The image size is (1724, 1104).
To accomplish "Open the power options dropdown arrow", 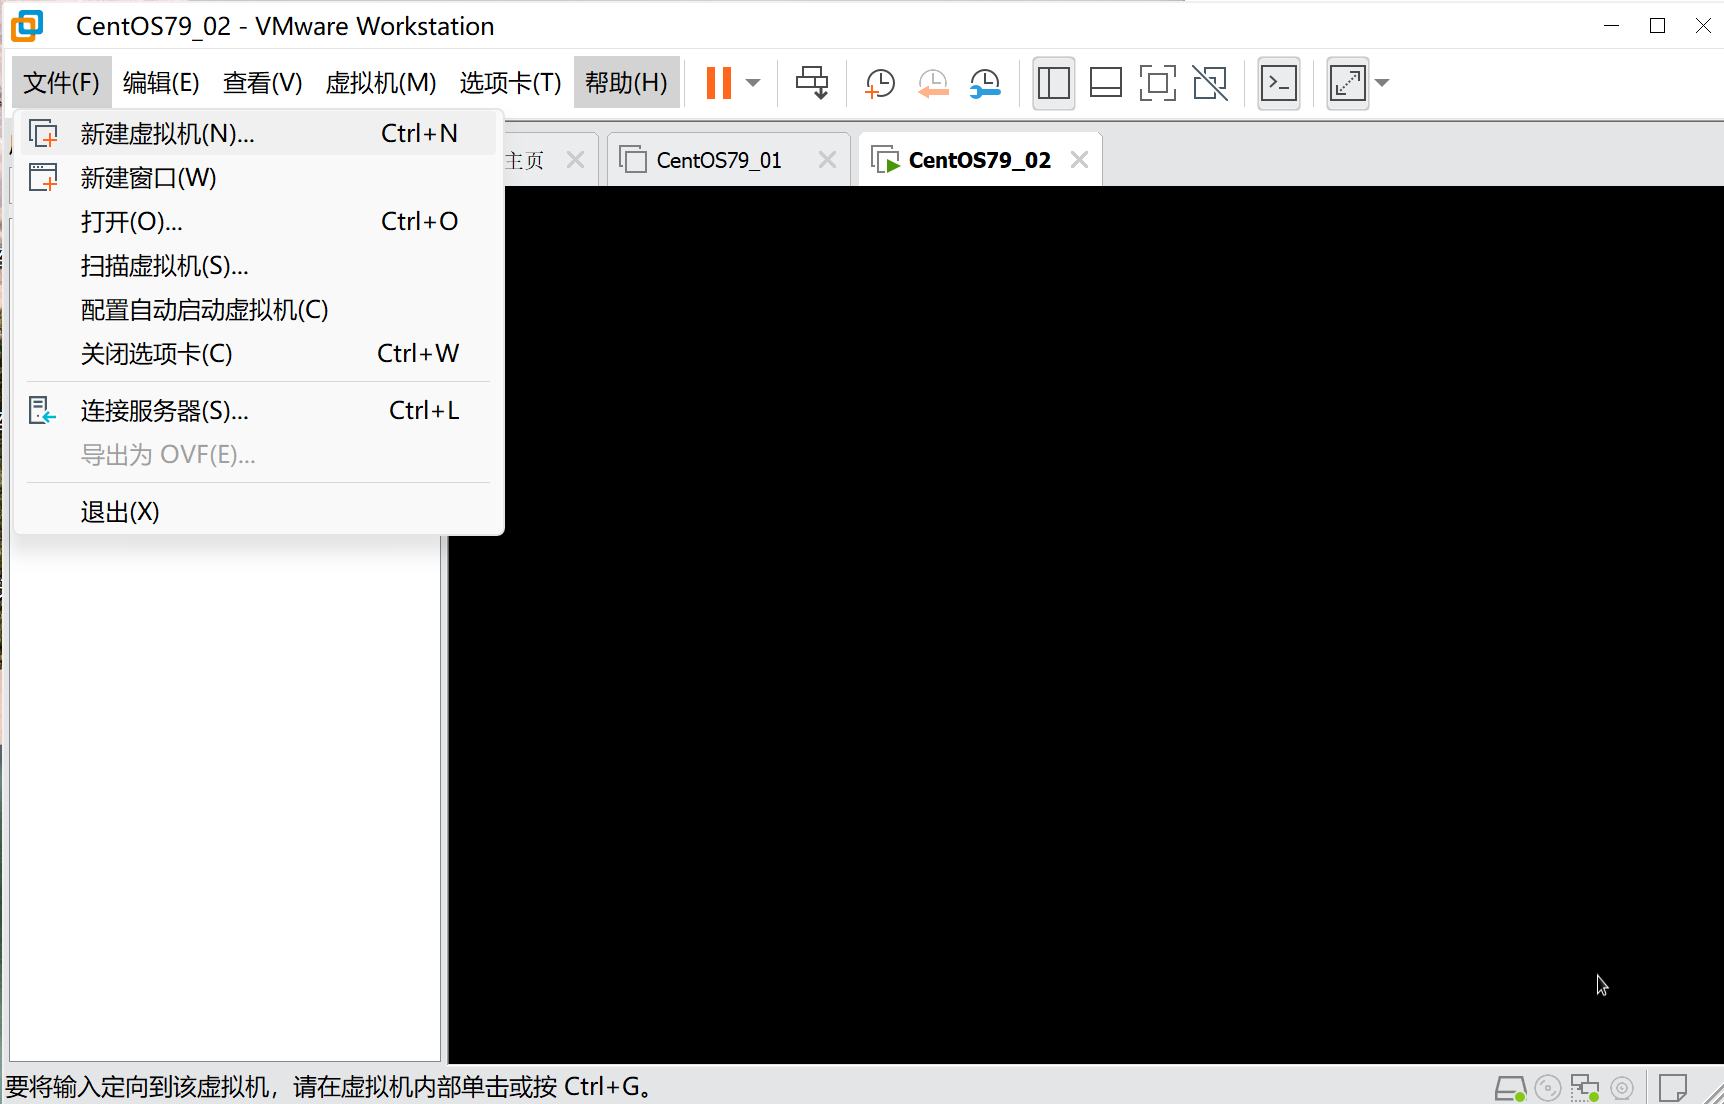I will click(x=754, y=83).
